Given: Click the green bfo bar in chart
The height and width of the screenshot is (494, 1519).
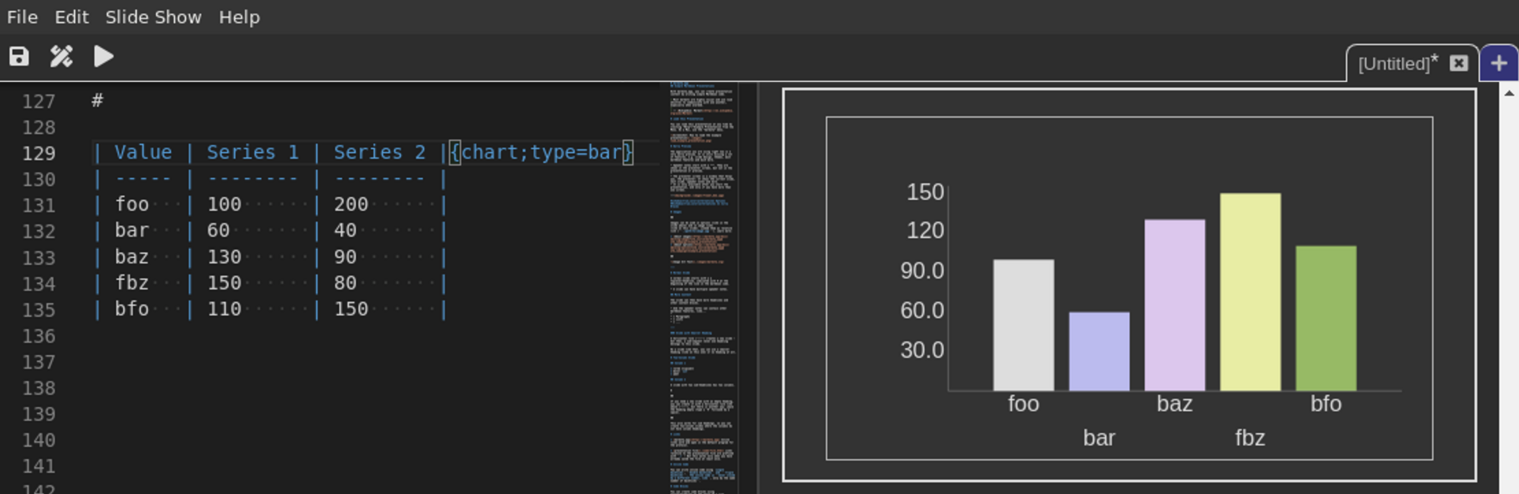Looking at the screenshot, I should click(1326, 318).
